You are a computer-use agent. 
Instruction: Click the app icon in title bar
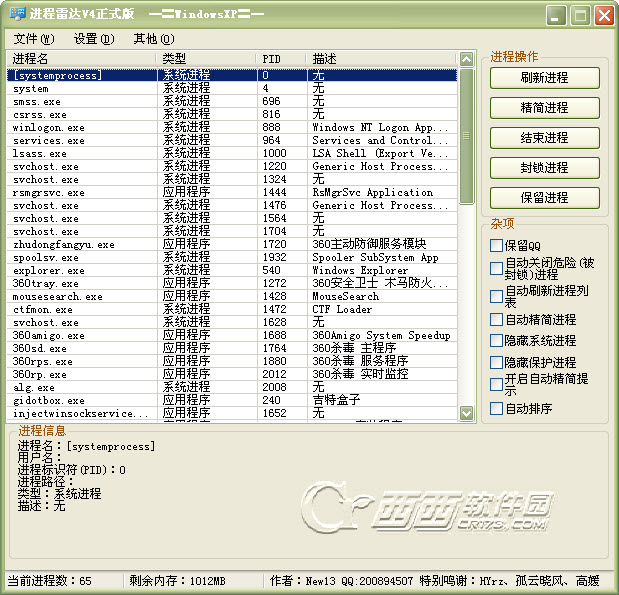pos(17,14)
